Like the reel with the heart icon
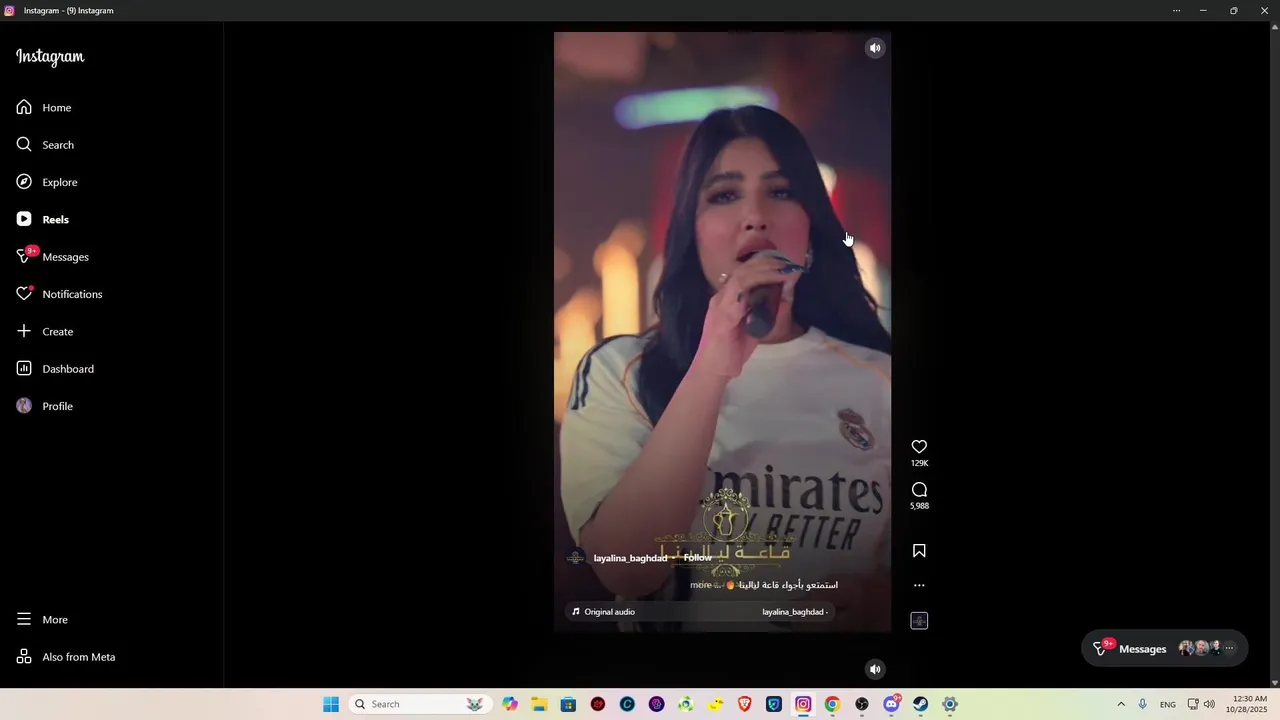The width and height of the screenshot is (1280, 720). 919,447
